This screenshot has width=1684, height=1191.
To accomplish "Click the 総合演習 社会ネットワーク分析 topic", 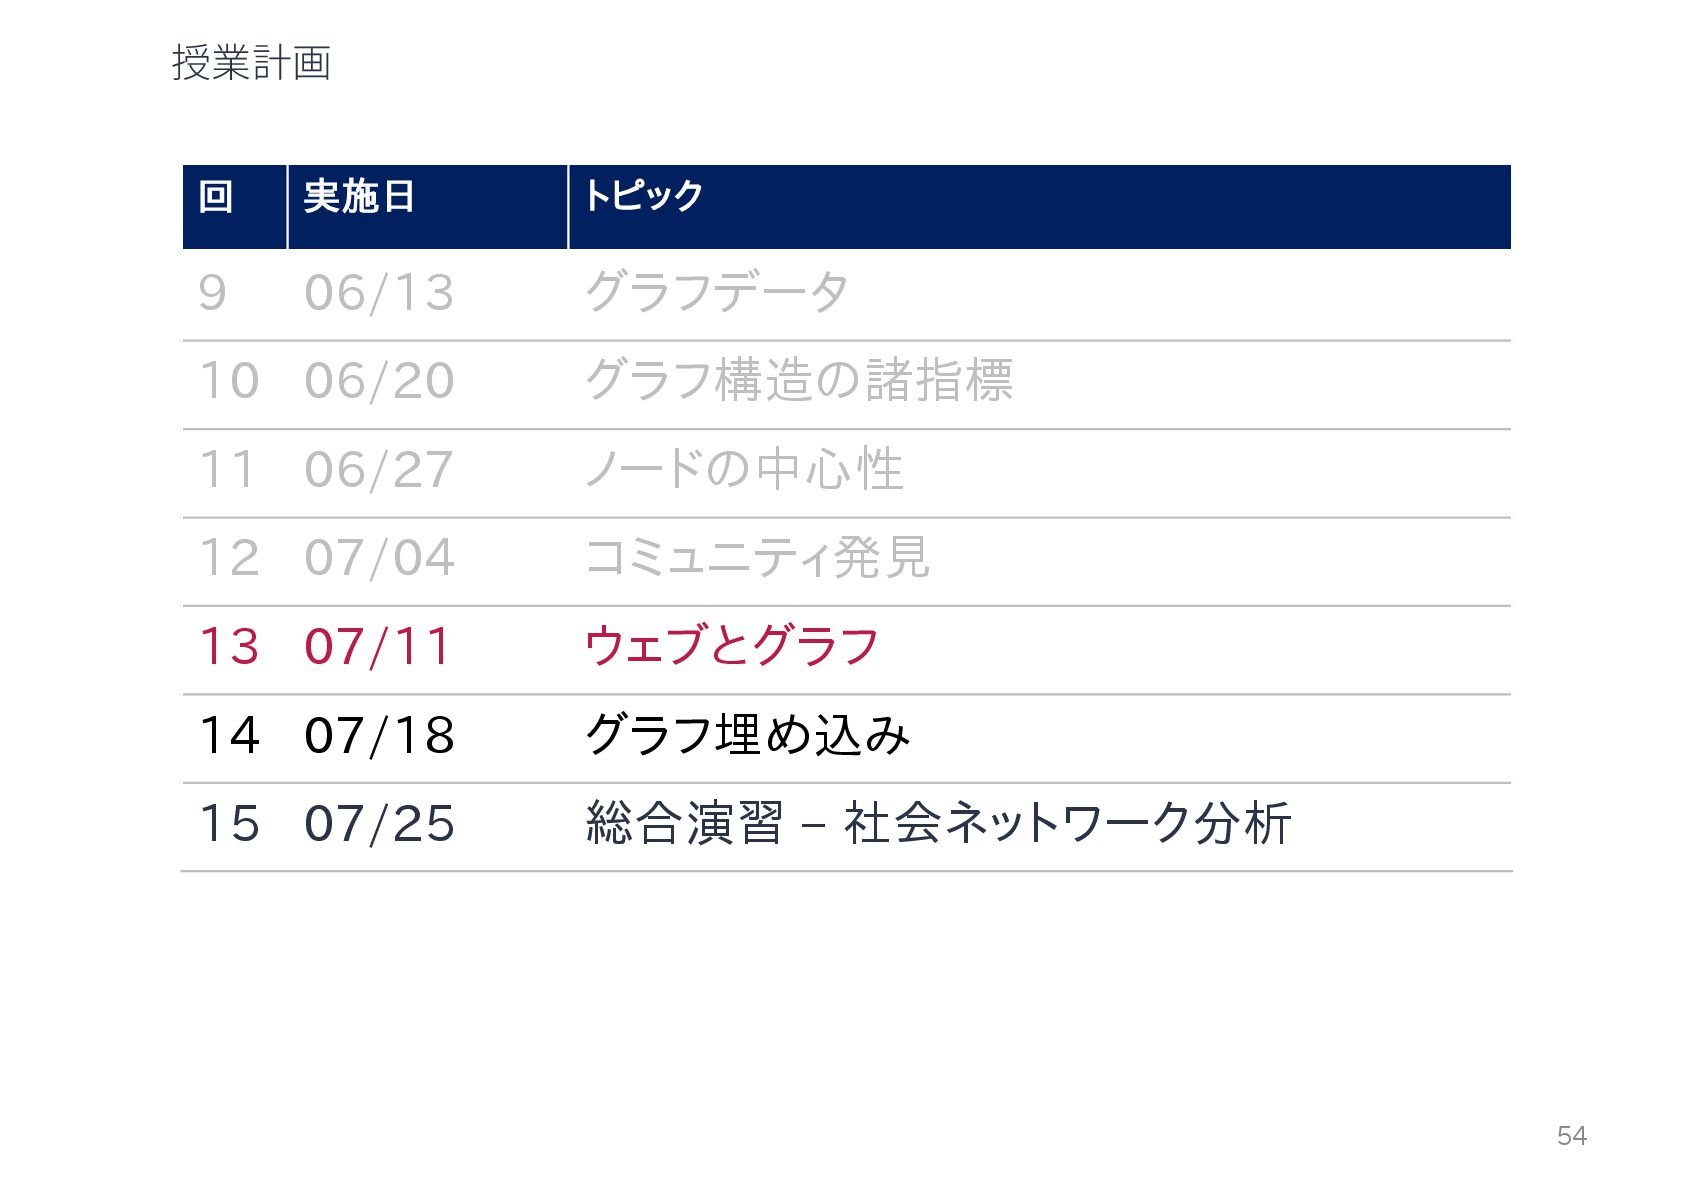I will (x=939, y=823).
